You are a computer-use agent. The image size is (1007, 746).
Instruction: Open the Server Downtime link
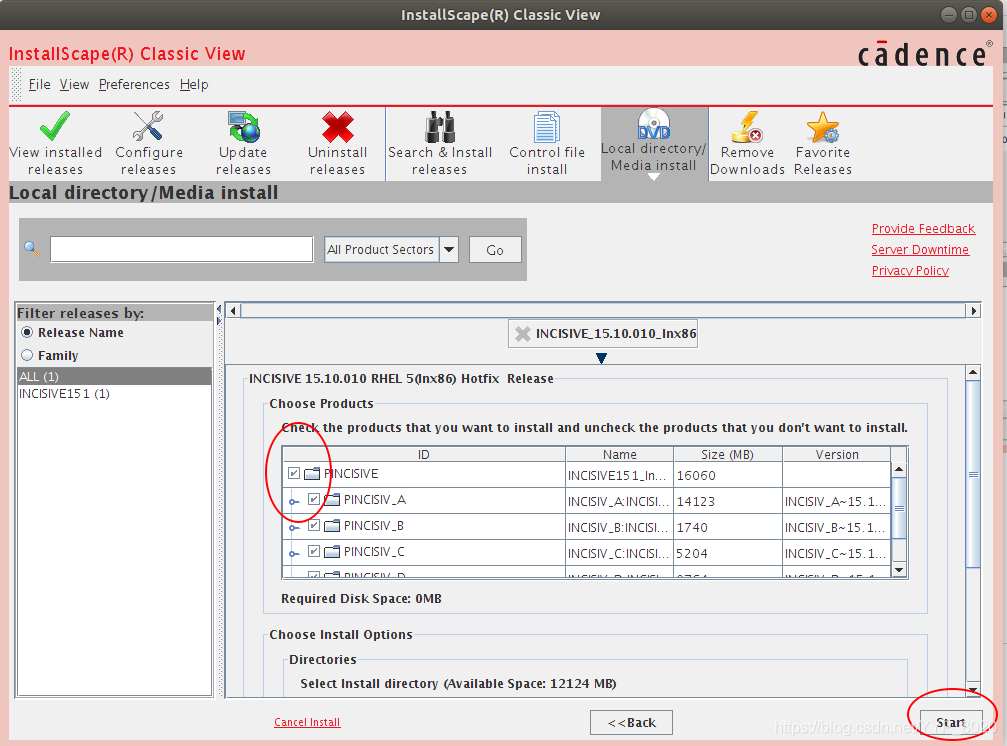[920, 250]
